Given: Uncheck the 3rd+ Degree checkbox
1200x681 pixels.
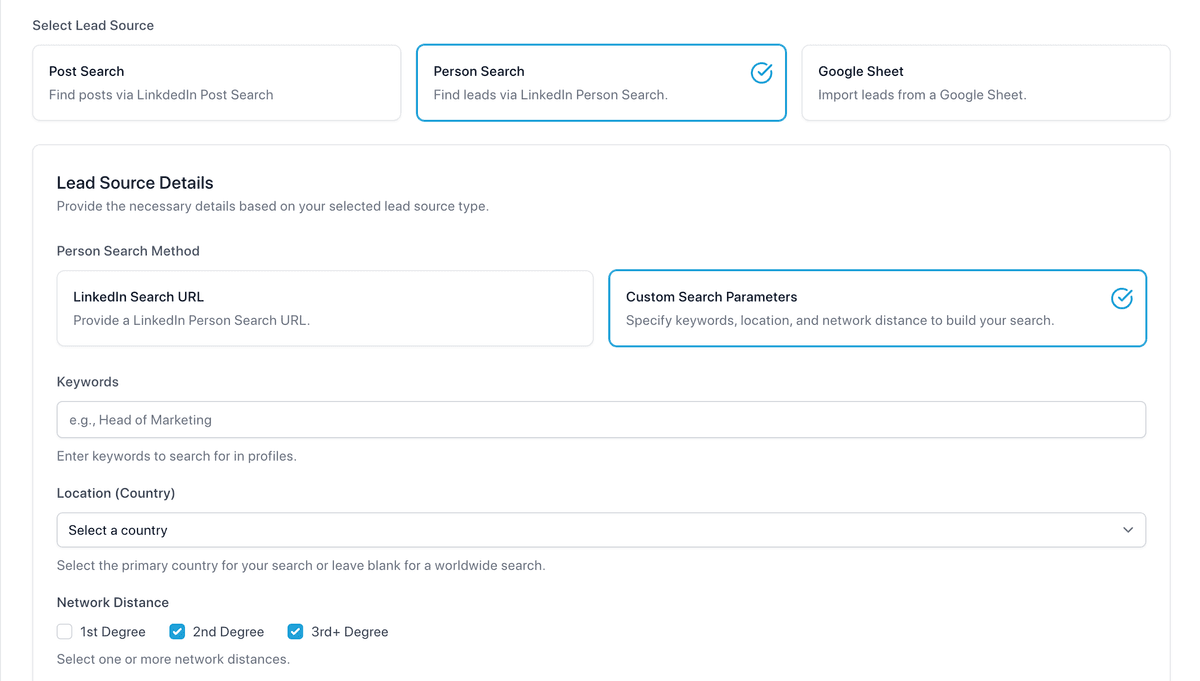Looking at the screenshot, I should [295, 631].
